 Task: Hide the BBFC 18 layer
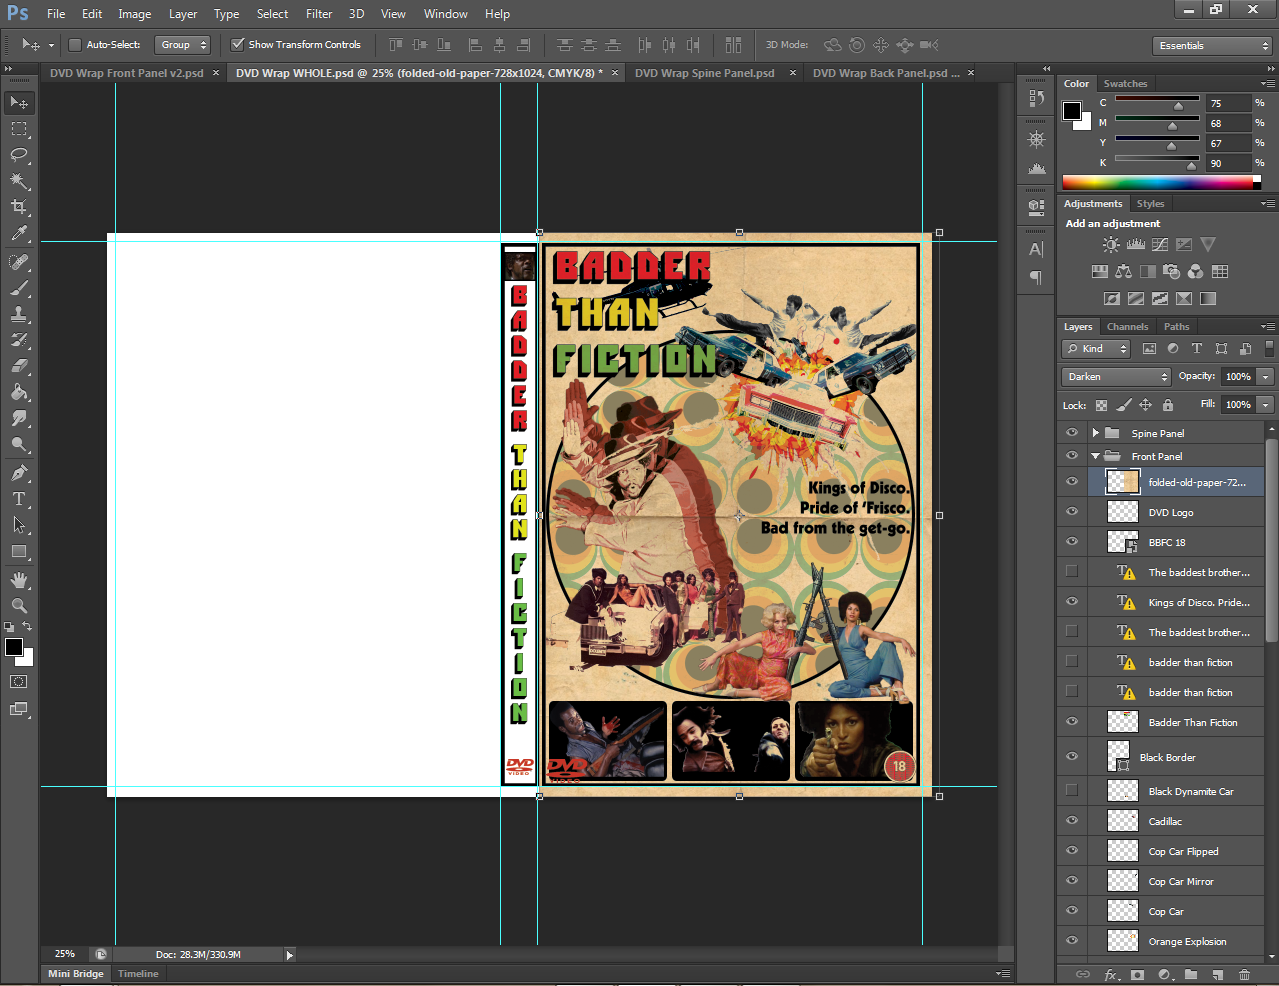point(1072,542)
